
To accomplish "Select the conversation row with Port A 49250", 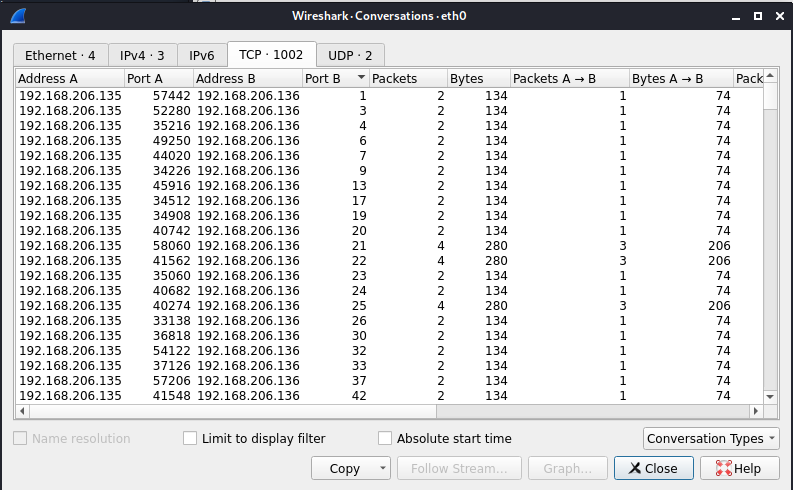I will click(388, 141).
